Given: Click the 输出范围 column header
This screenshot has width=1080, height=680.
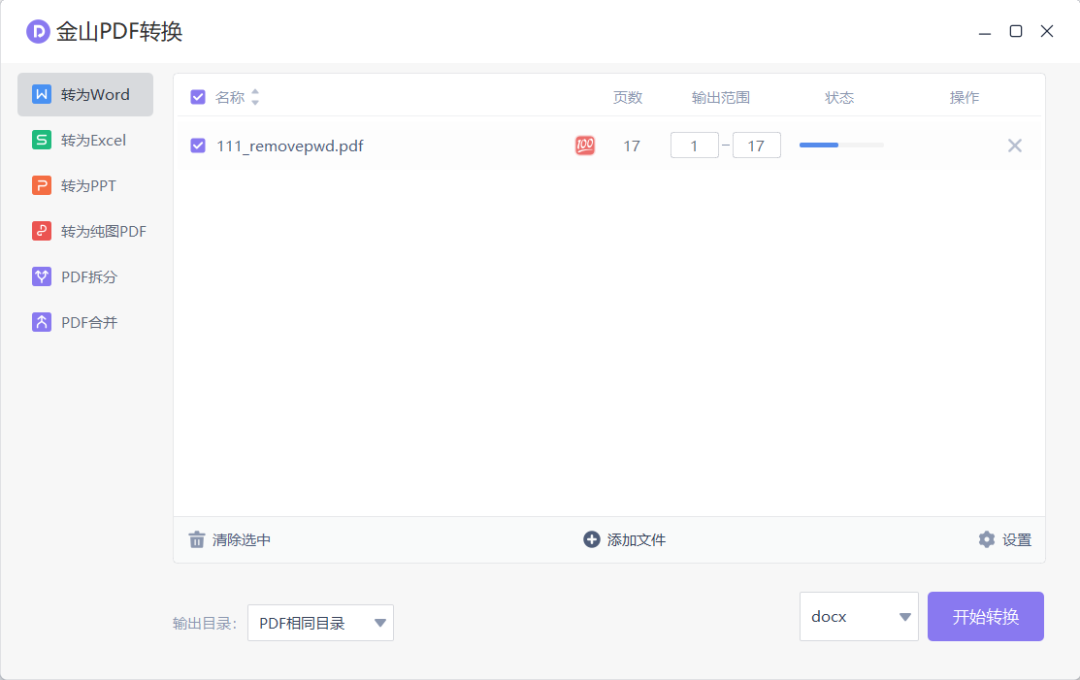Looking at the screenshot, I should click(x=720, y=98).
